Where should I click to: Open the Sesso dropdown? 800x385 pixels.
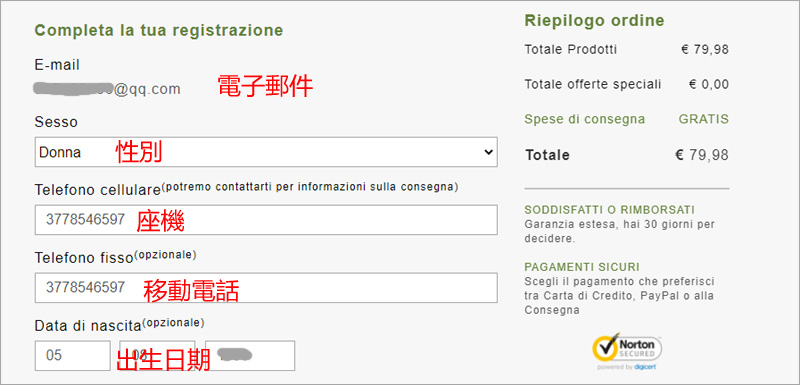[x=266, y=151]
